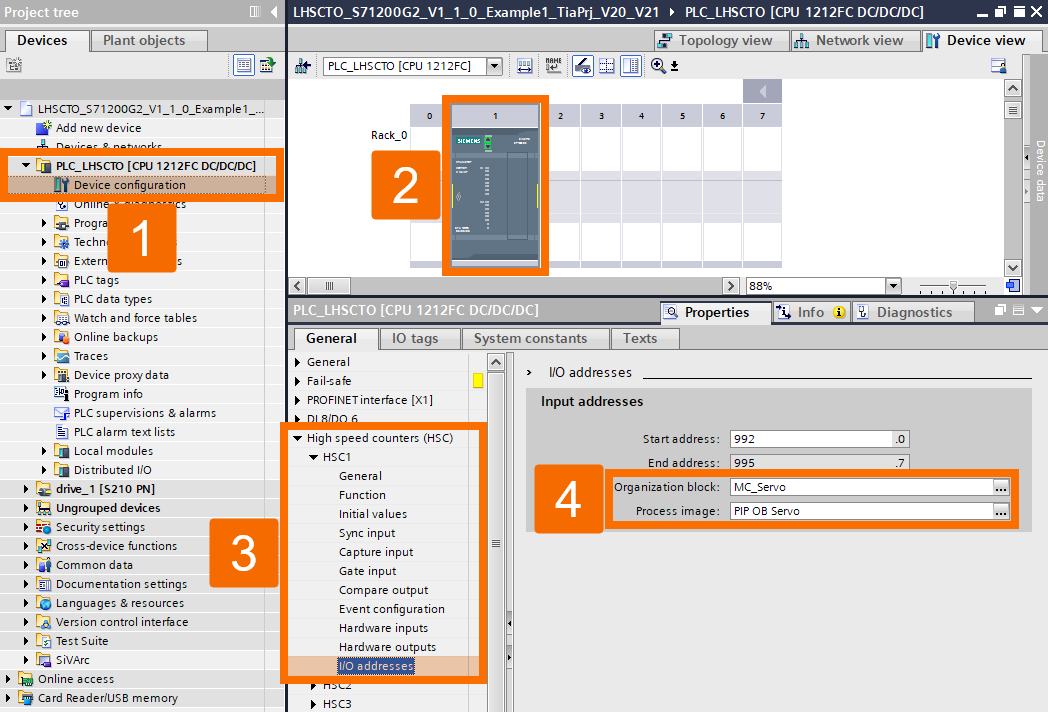Open the Info tab in inspector window
Screen dimensions: 1048x712
pyautogui.click(x=811, y=312)
